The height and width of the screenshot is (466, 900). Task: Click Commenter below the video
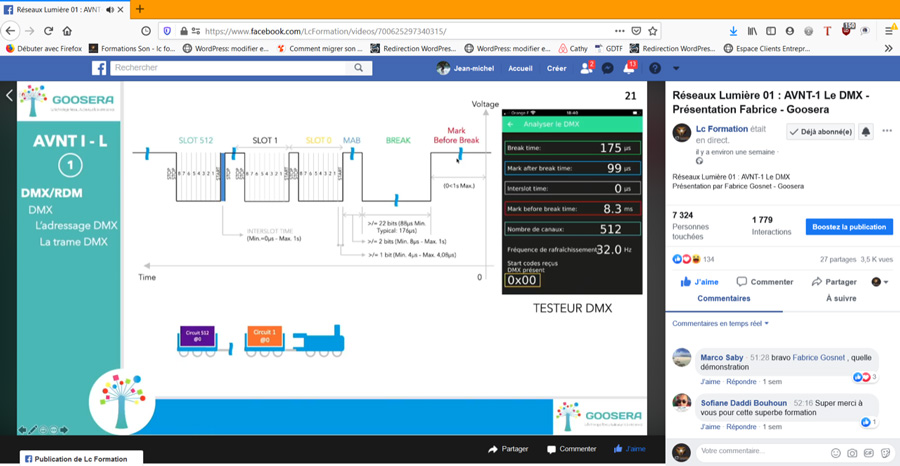pos(572,449)
